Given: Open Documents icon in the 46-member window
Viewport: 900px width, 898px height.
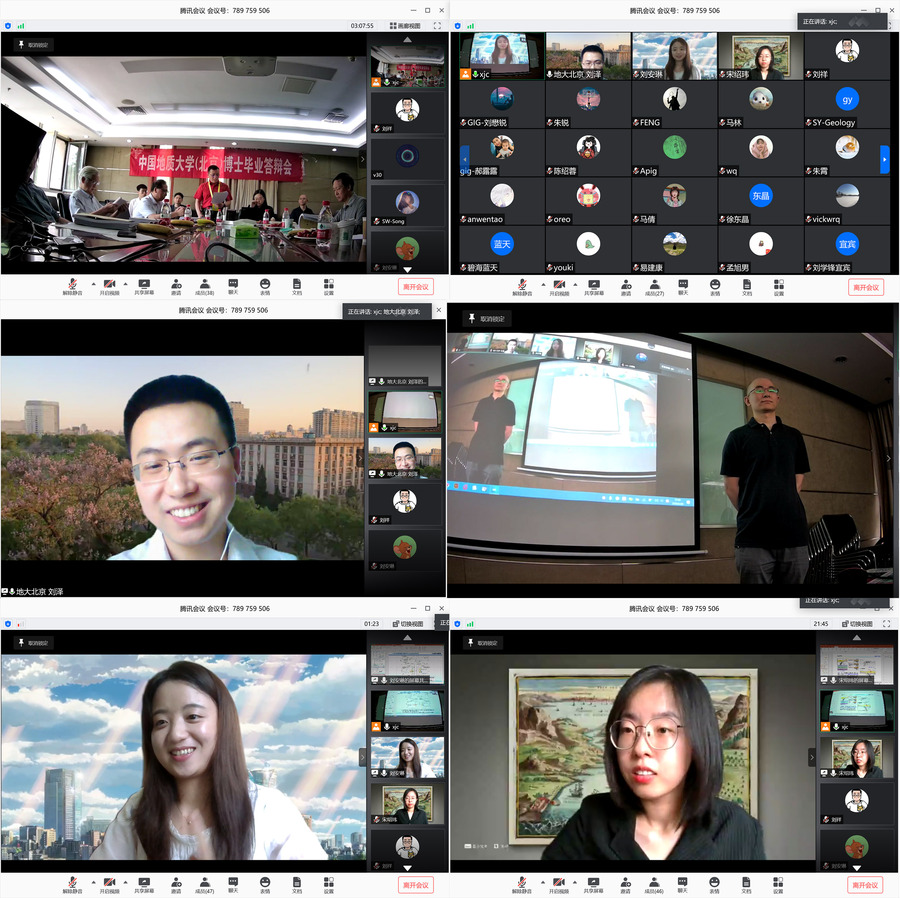Looking at the screenshot, I should pyautogui.click(x=746, y=883).
